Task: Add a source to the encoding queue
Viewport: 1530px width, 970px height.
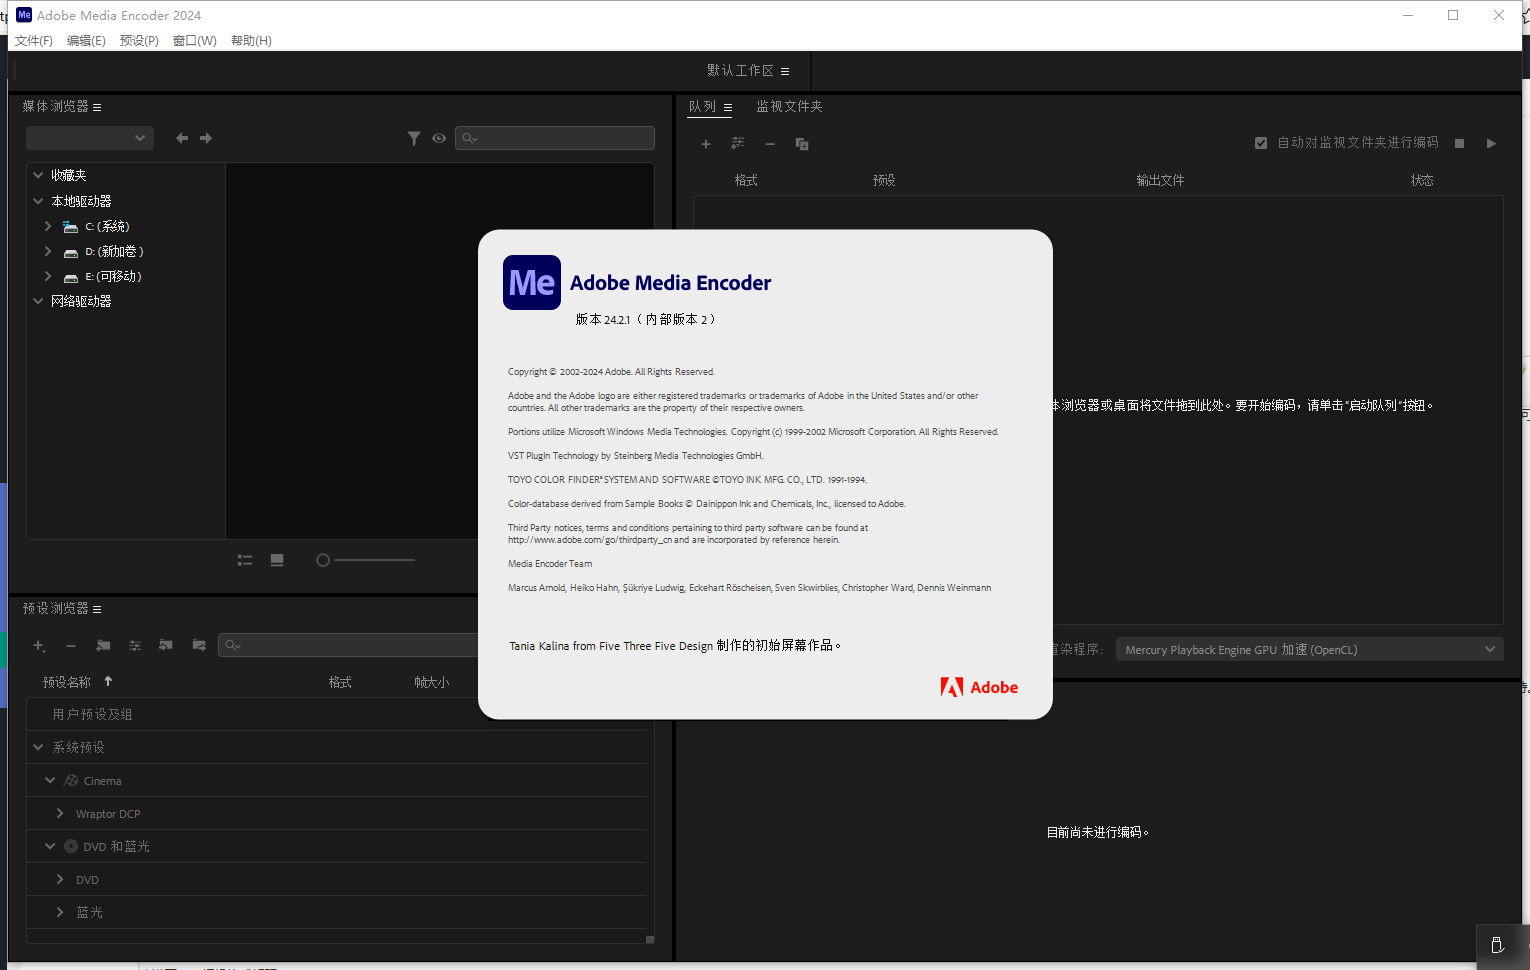Action: pos(706,143)
